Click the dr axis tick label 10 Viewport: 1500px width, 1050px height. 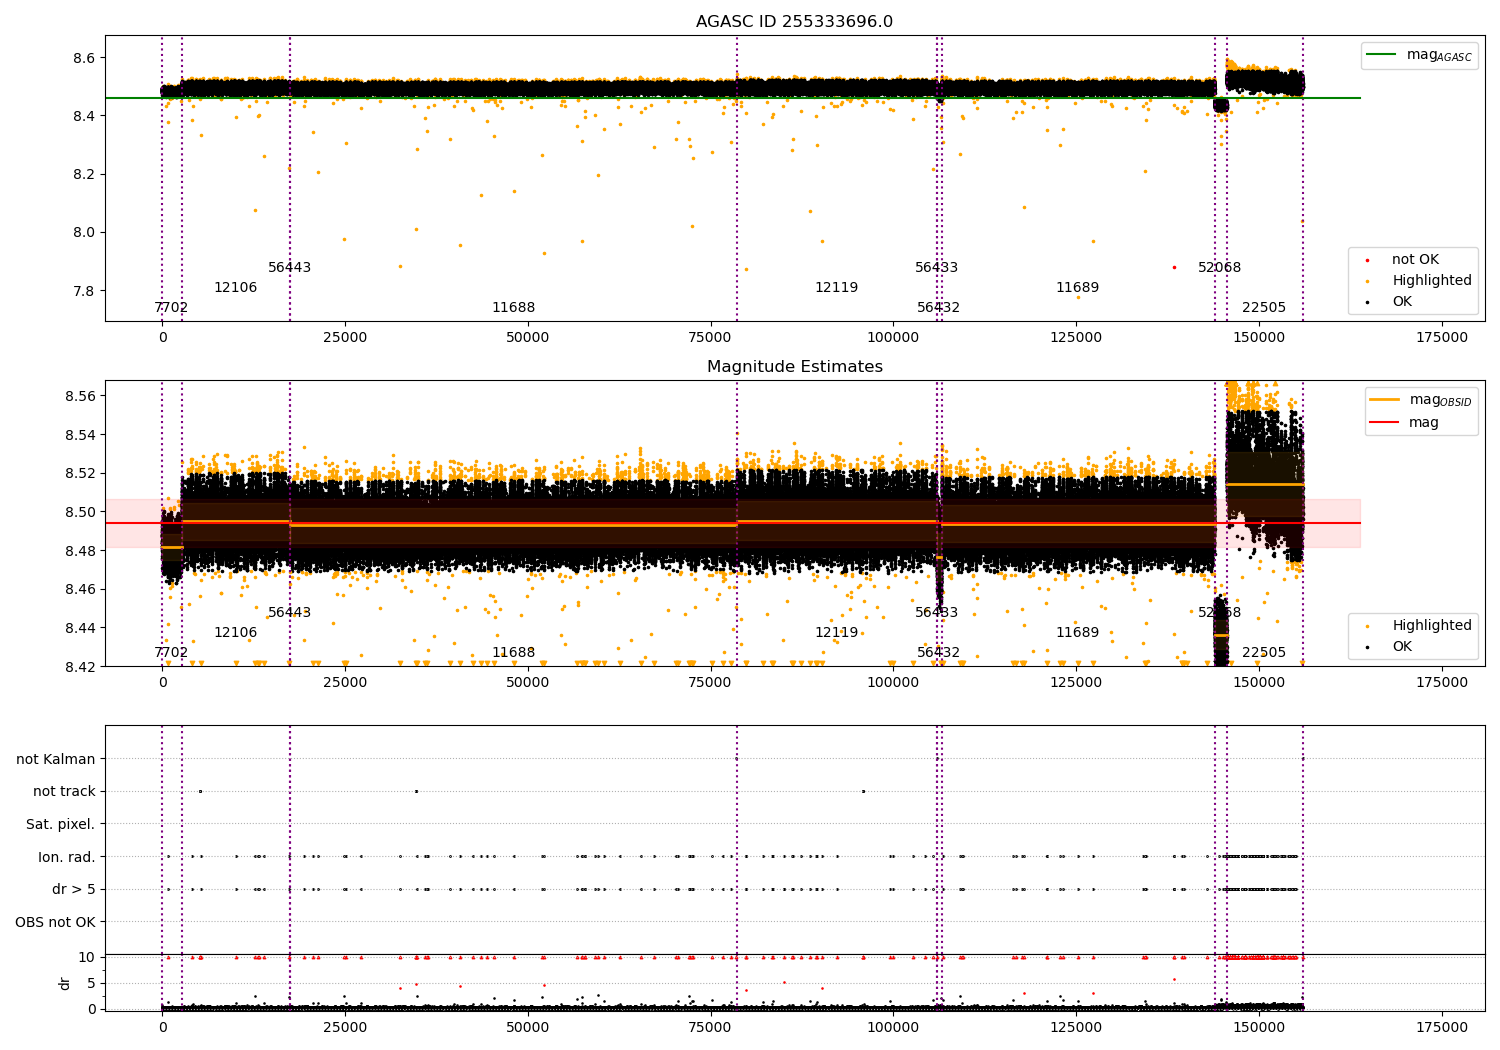87,957
